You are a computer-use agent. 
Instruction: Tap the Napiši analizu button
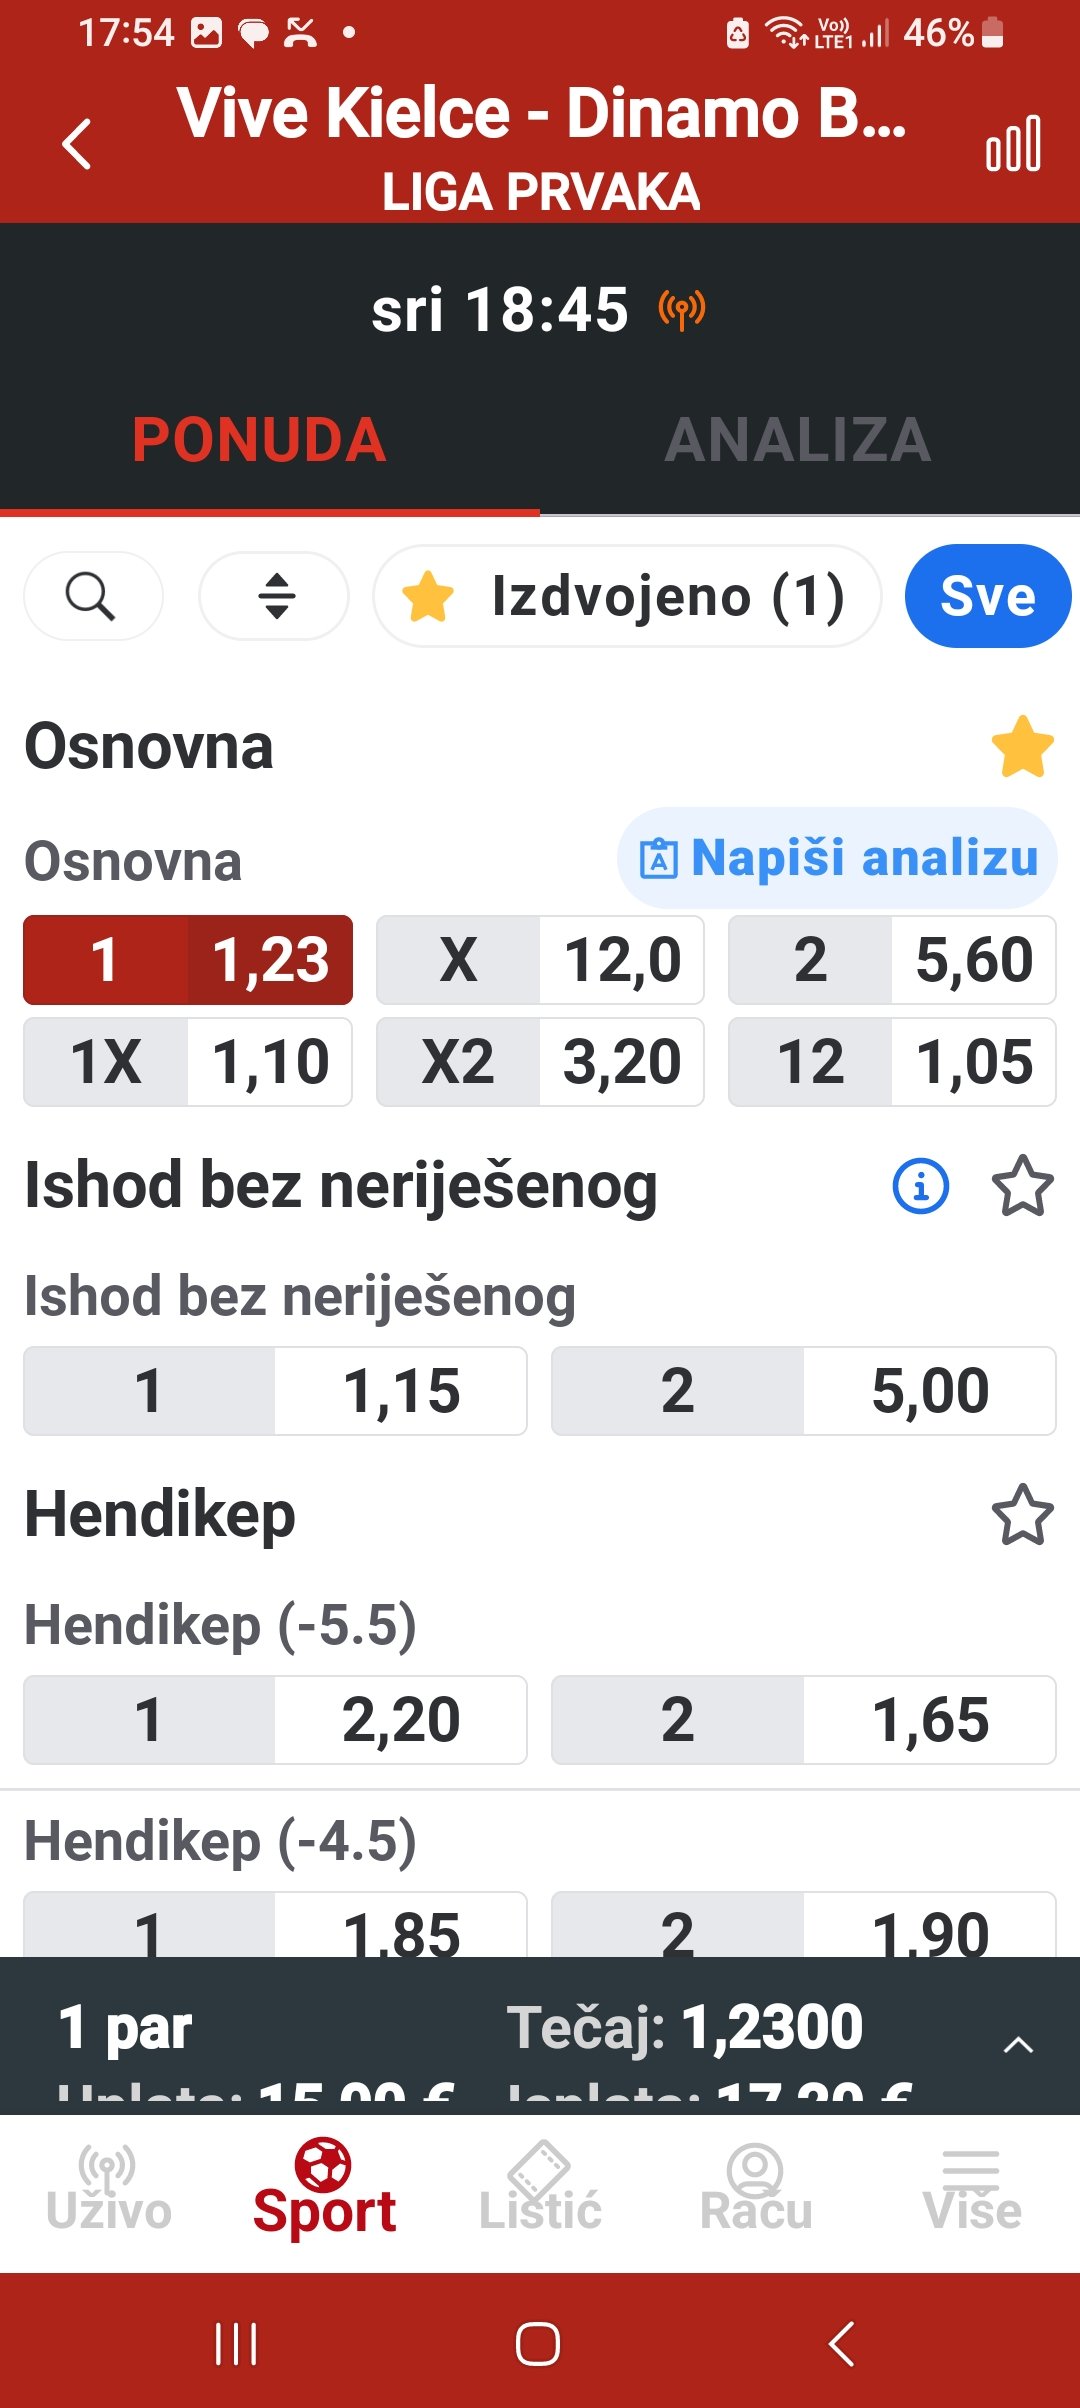tap(837, 858)
